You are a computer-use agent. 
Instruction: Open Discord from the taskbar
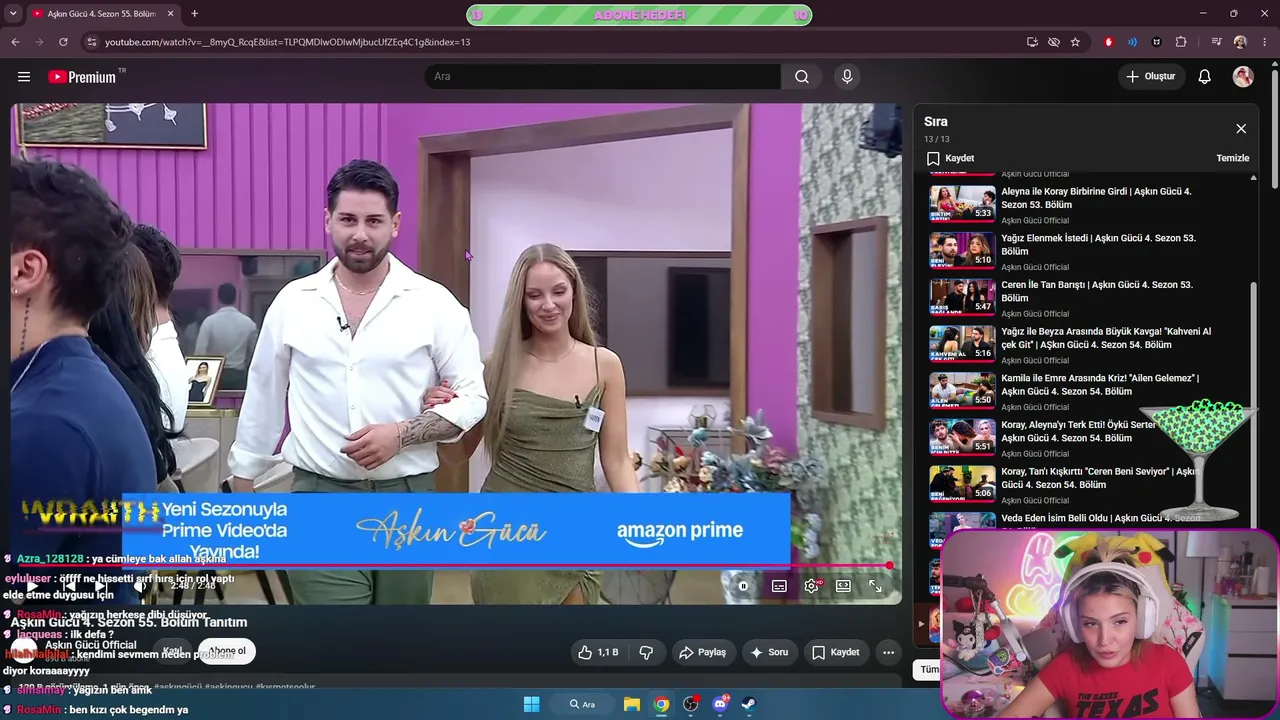(x=720, y=704)
